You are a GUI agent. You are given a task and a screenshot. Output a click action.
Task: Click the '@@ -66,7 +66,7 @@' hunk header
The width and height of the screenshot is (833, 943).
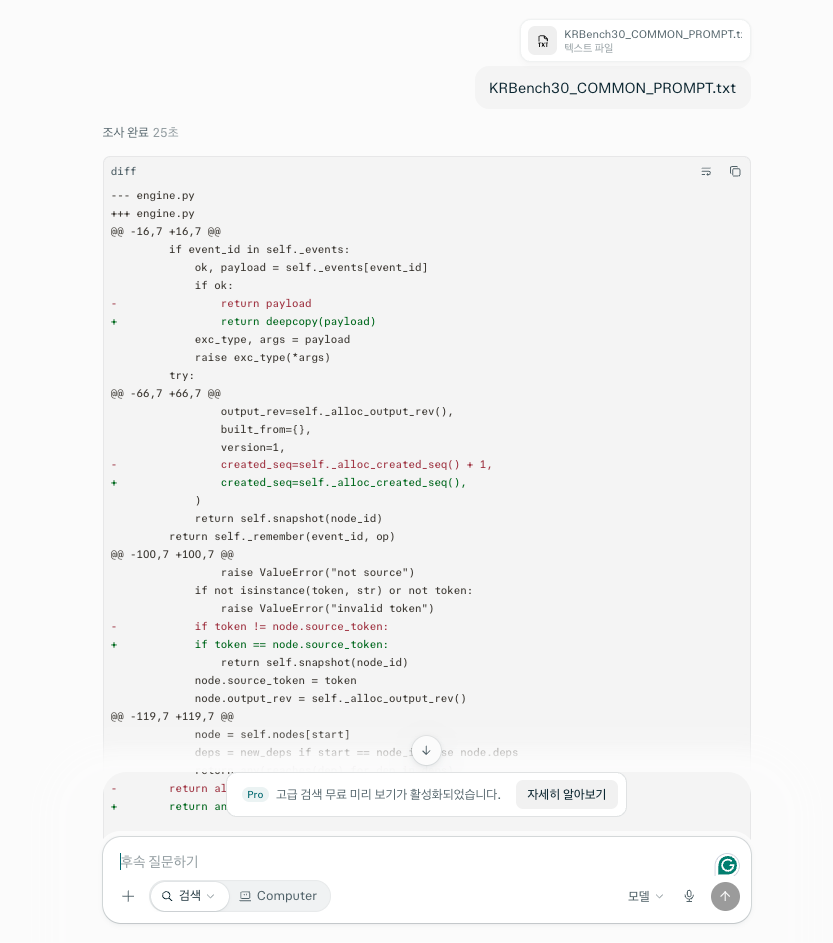165,393
